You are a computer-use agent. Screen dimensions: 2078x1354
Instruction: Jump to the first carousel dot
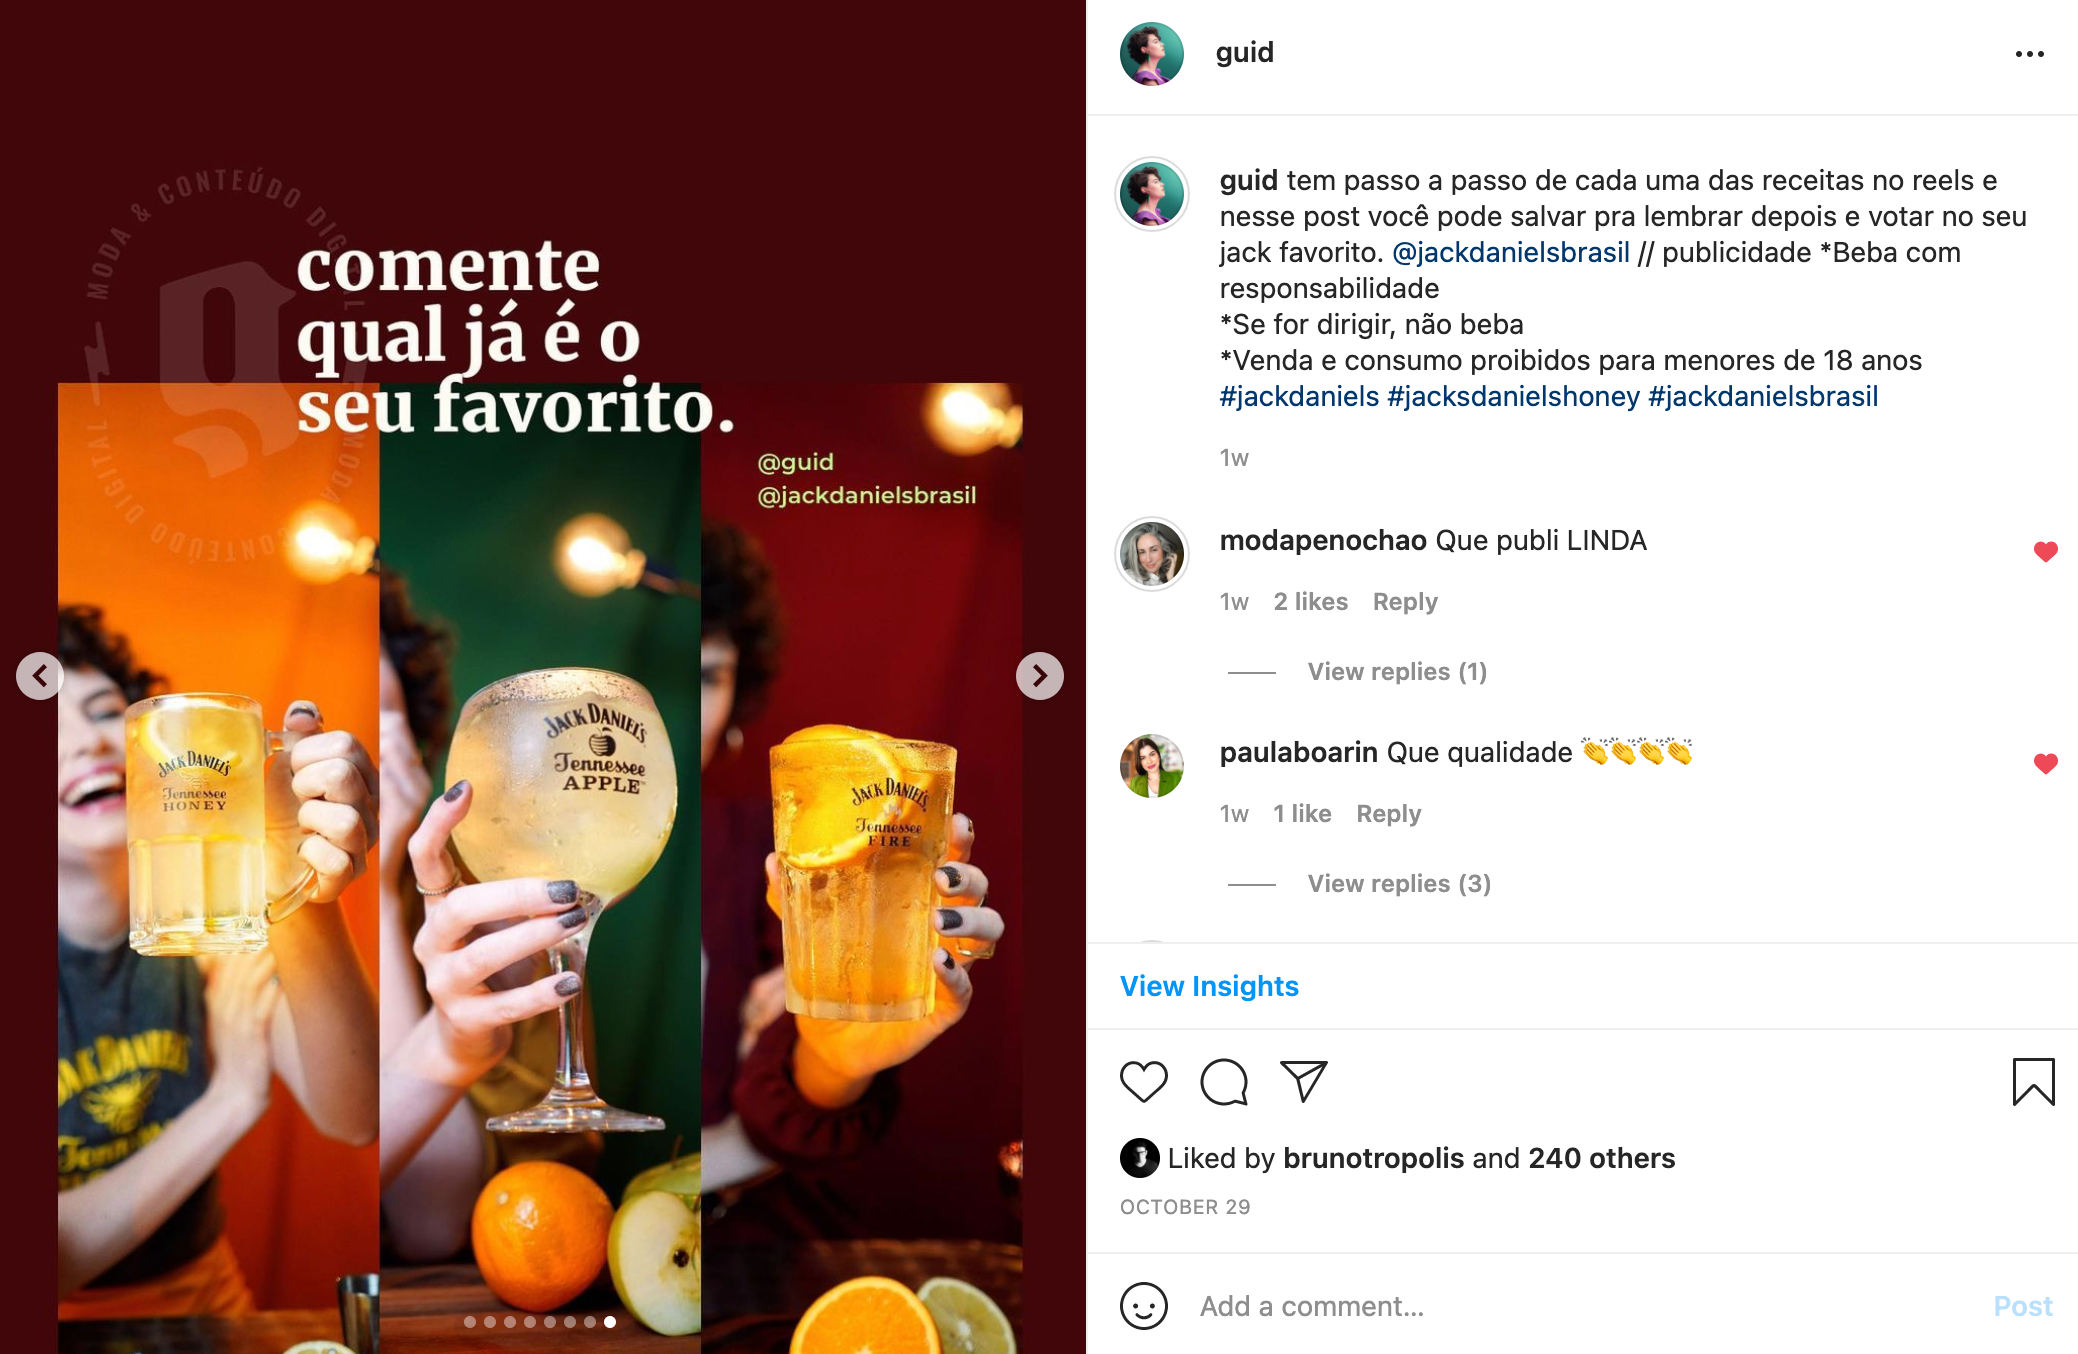(470, 1322)
